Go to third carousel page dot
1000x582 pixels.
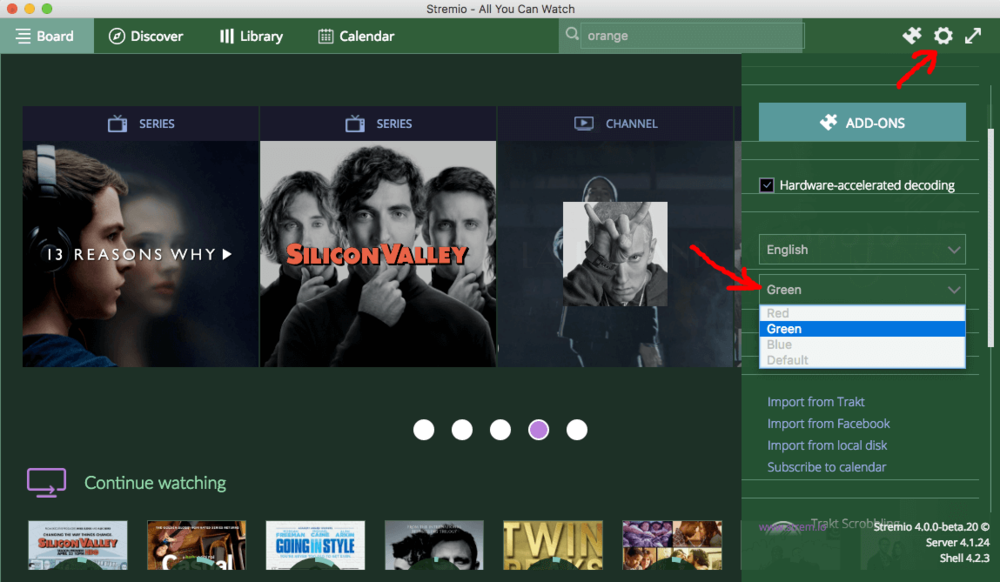500,430
